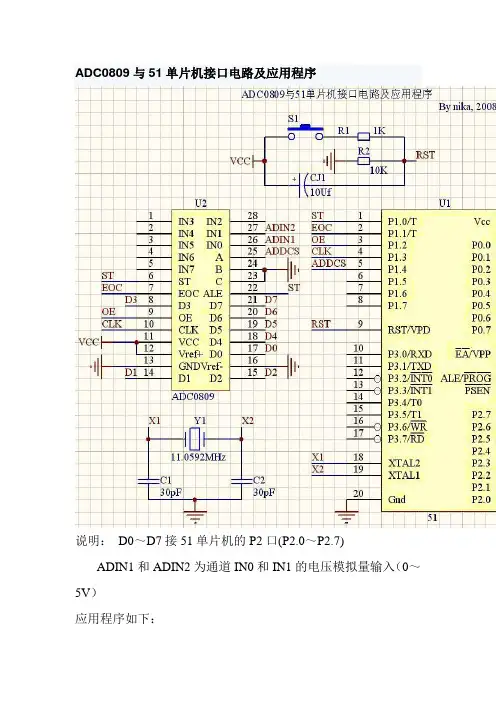This screenshot has width=496, height=702.
Task: Click the Vref- pin name on ADC0809
Action: coord(211,366)
